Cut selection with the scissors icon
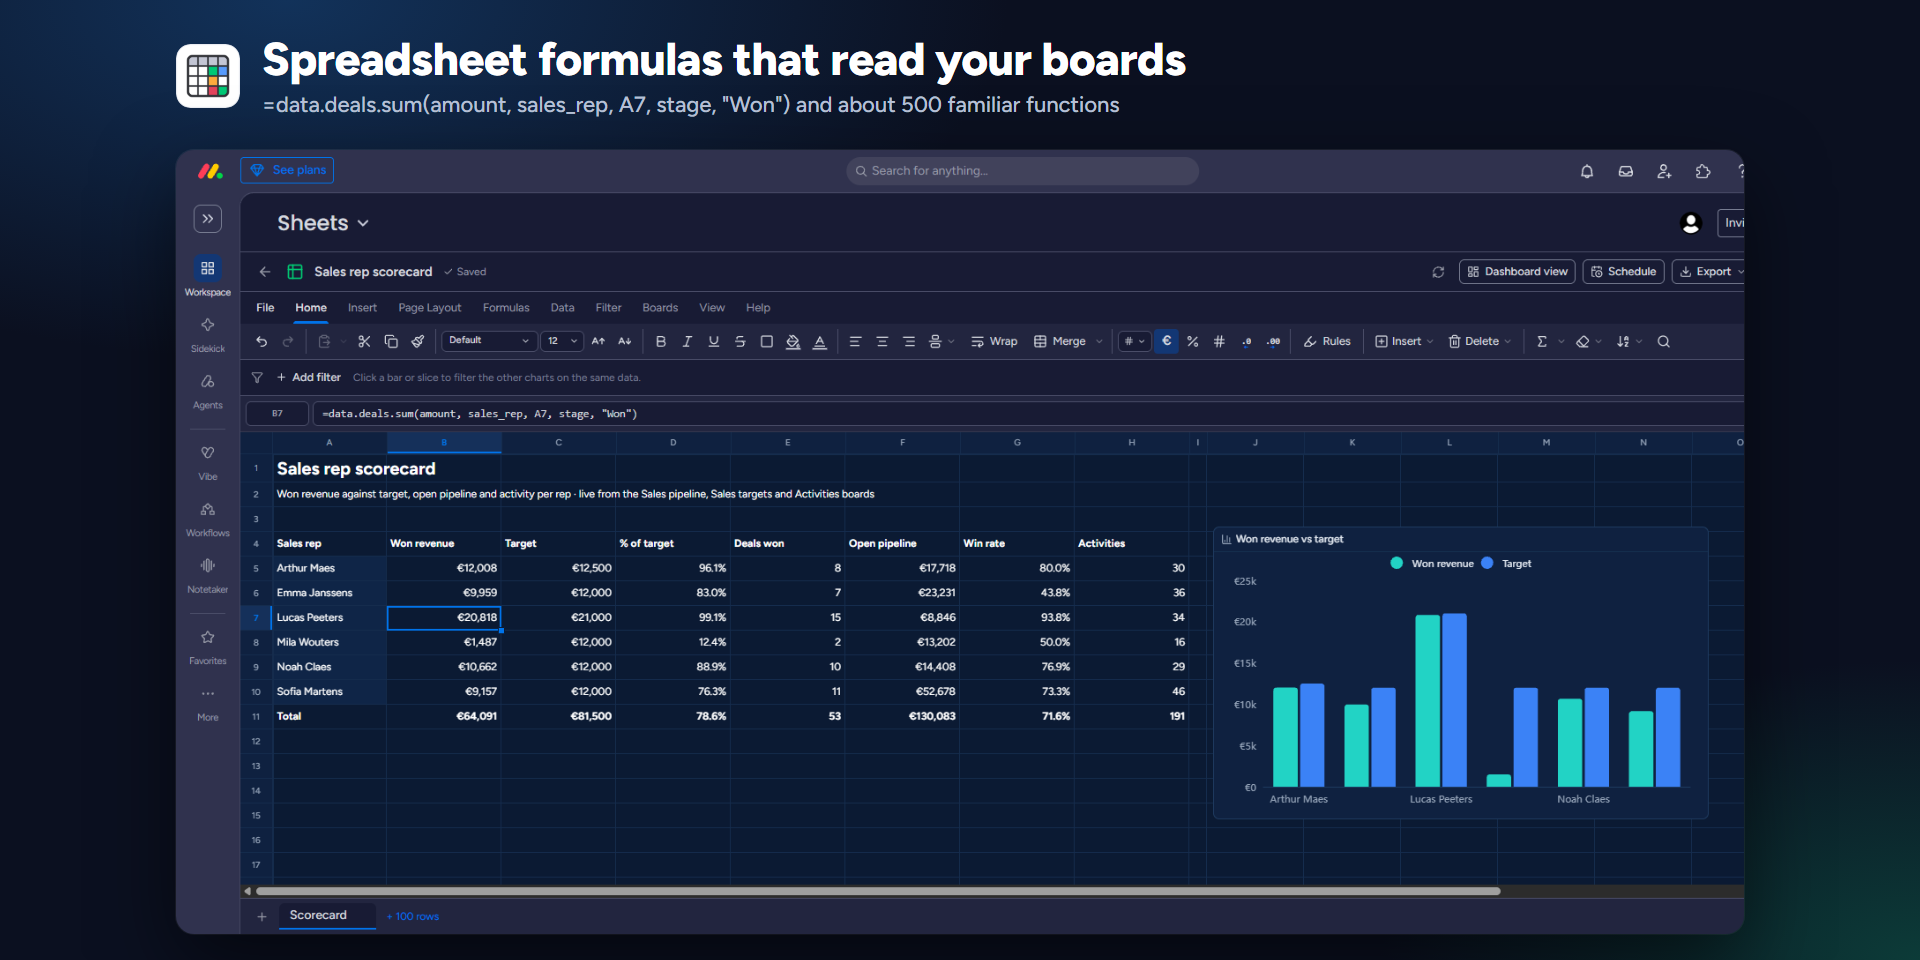The height and width of the screenshot is (960, 1920). pos(364,342)
